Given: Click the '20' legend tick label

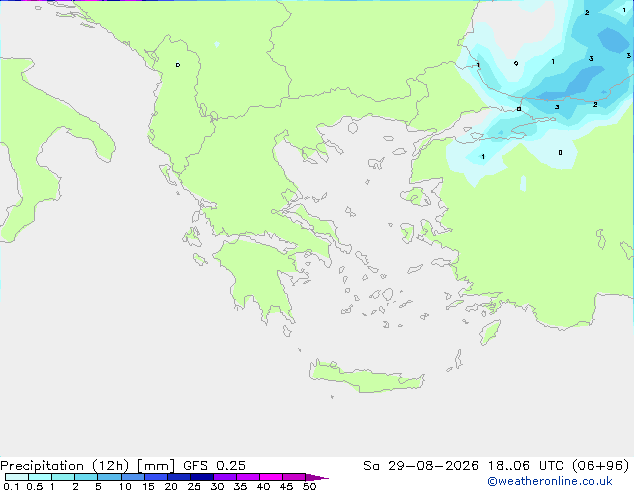Looking at the screenshot, I should click(171, 486).
